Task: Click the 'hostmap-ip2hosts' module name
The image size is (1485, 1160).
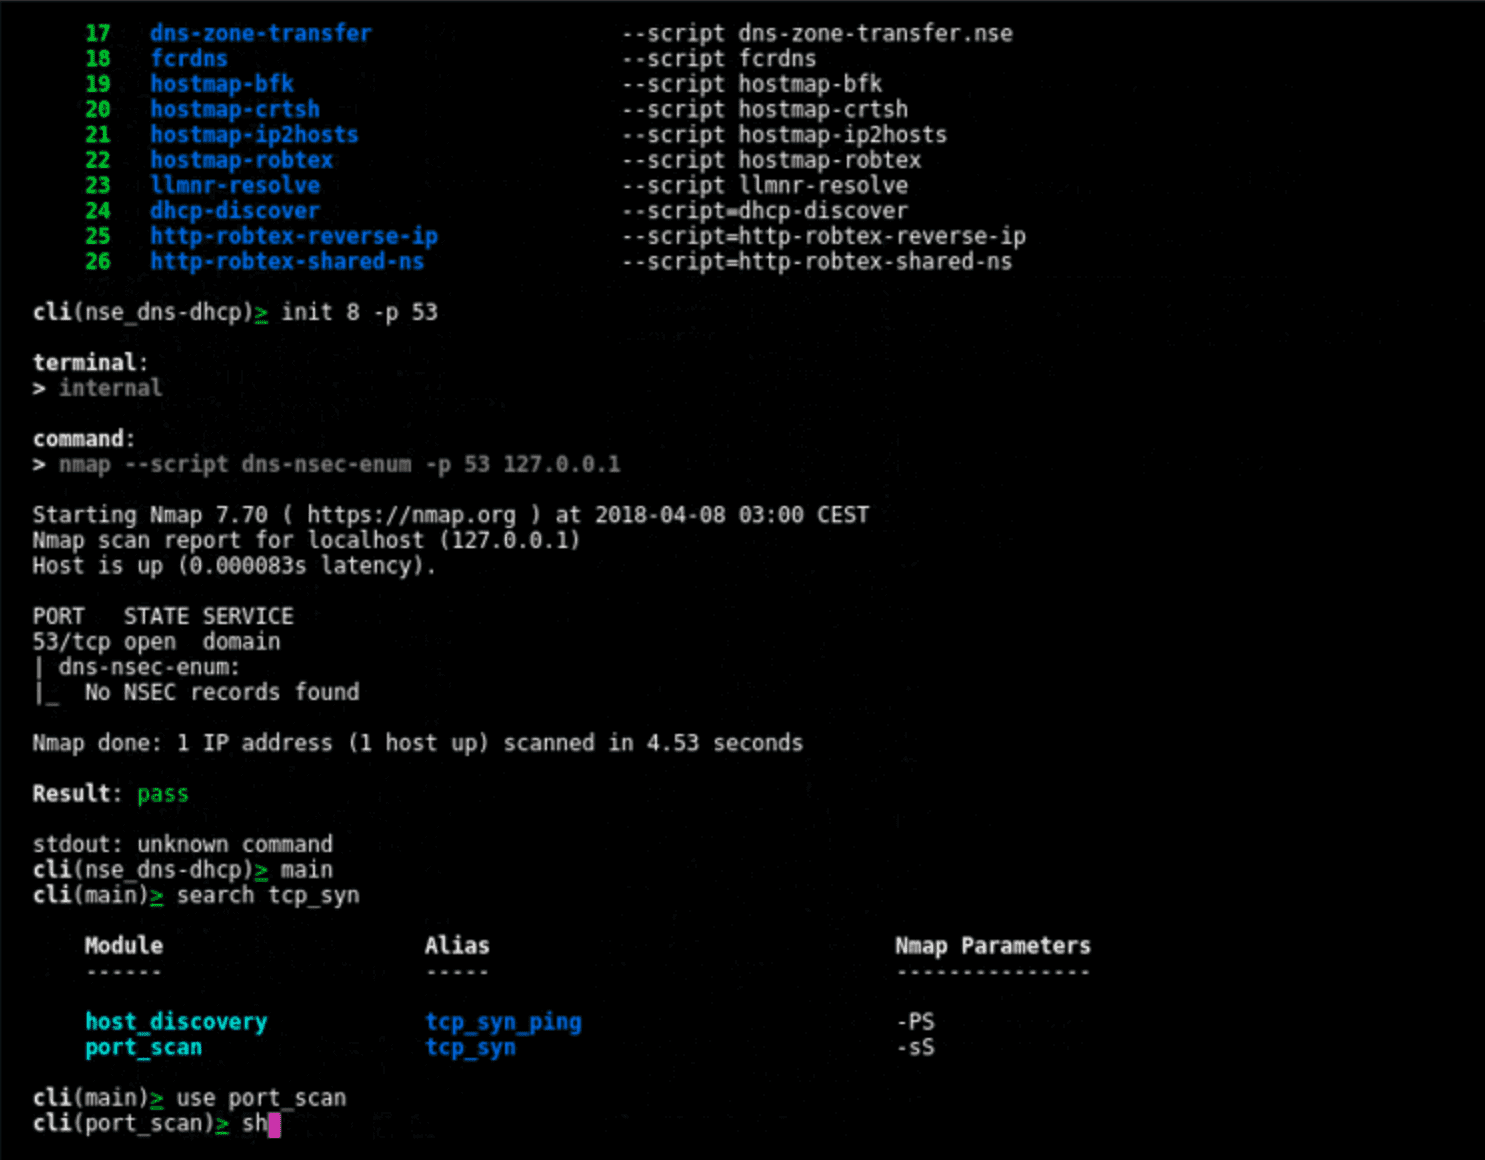Action: tap(254, 134)
